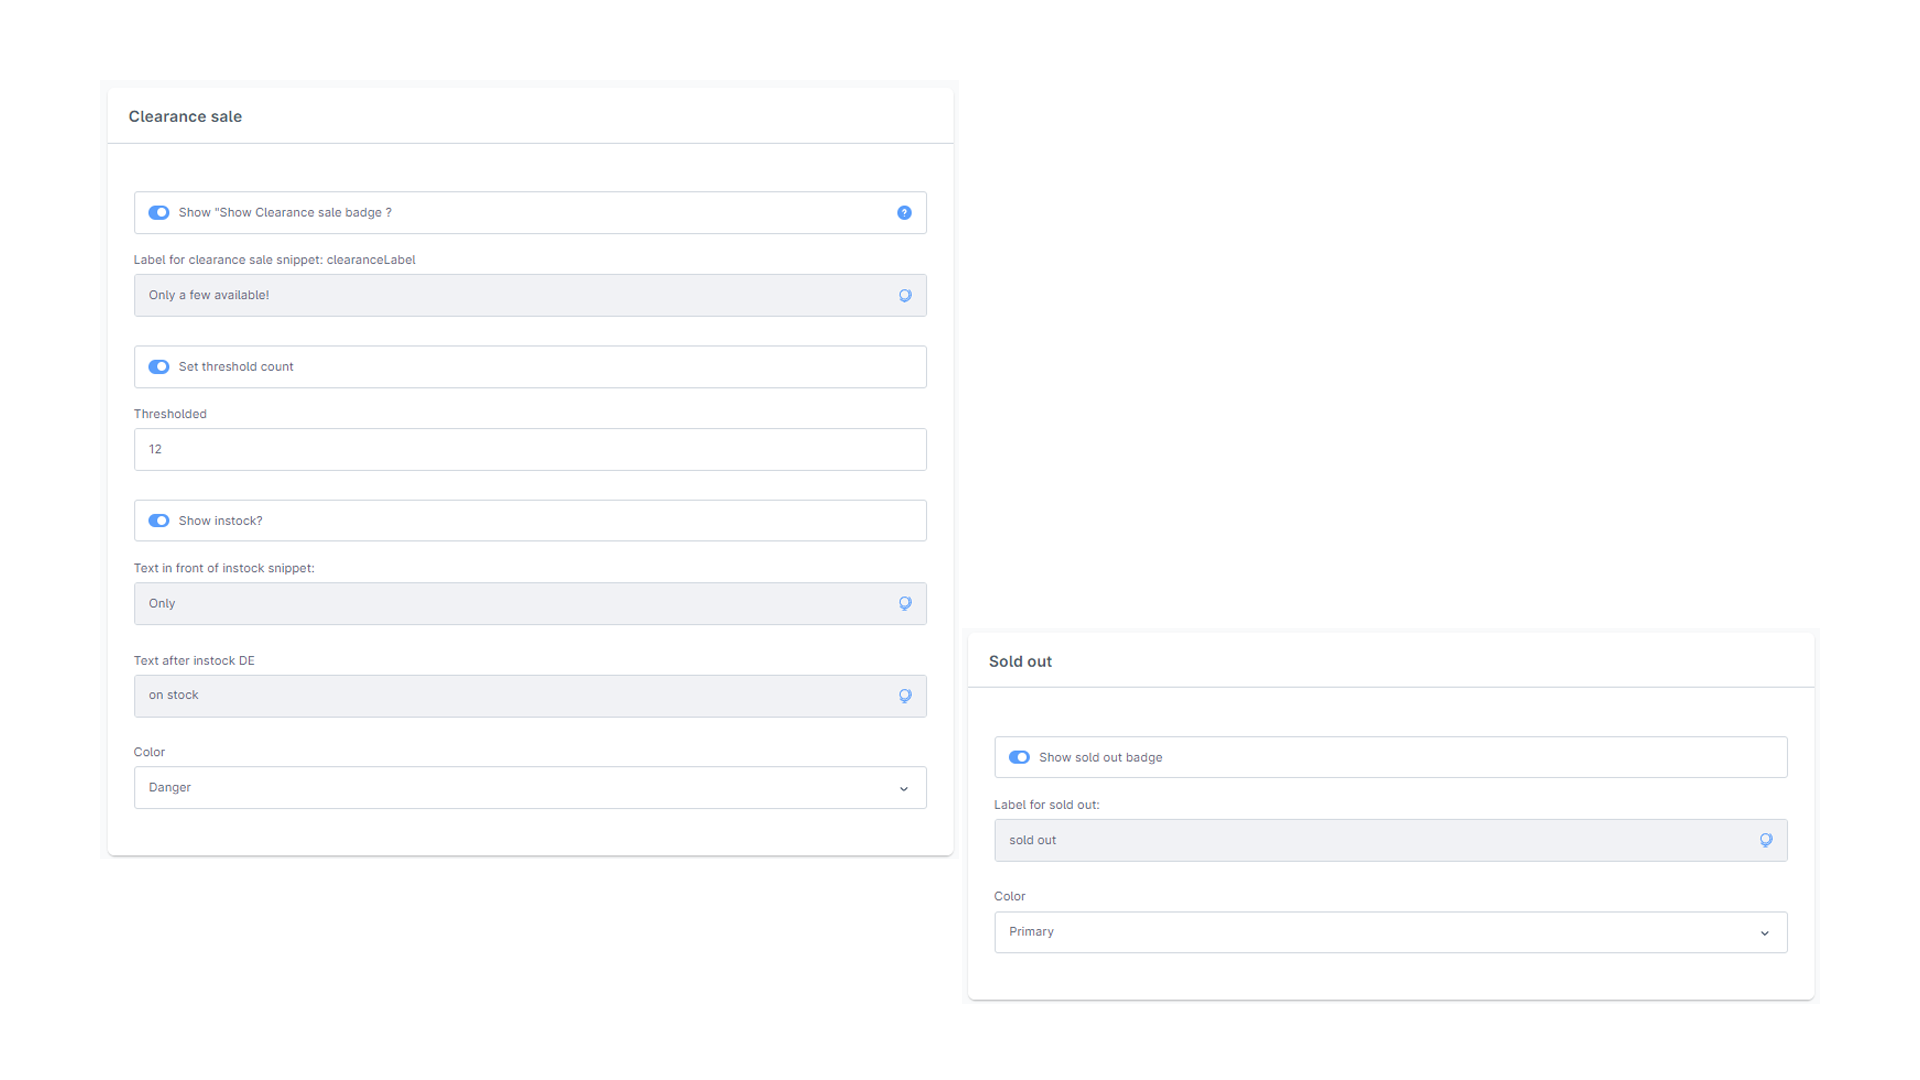Toggle Show Clearance sale badge switch

(x=159, y=213)
